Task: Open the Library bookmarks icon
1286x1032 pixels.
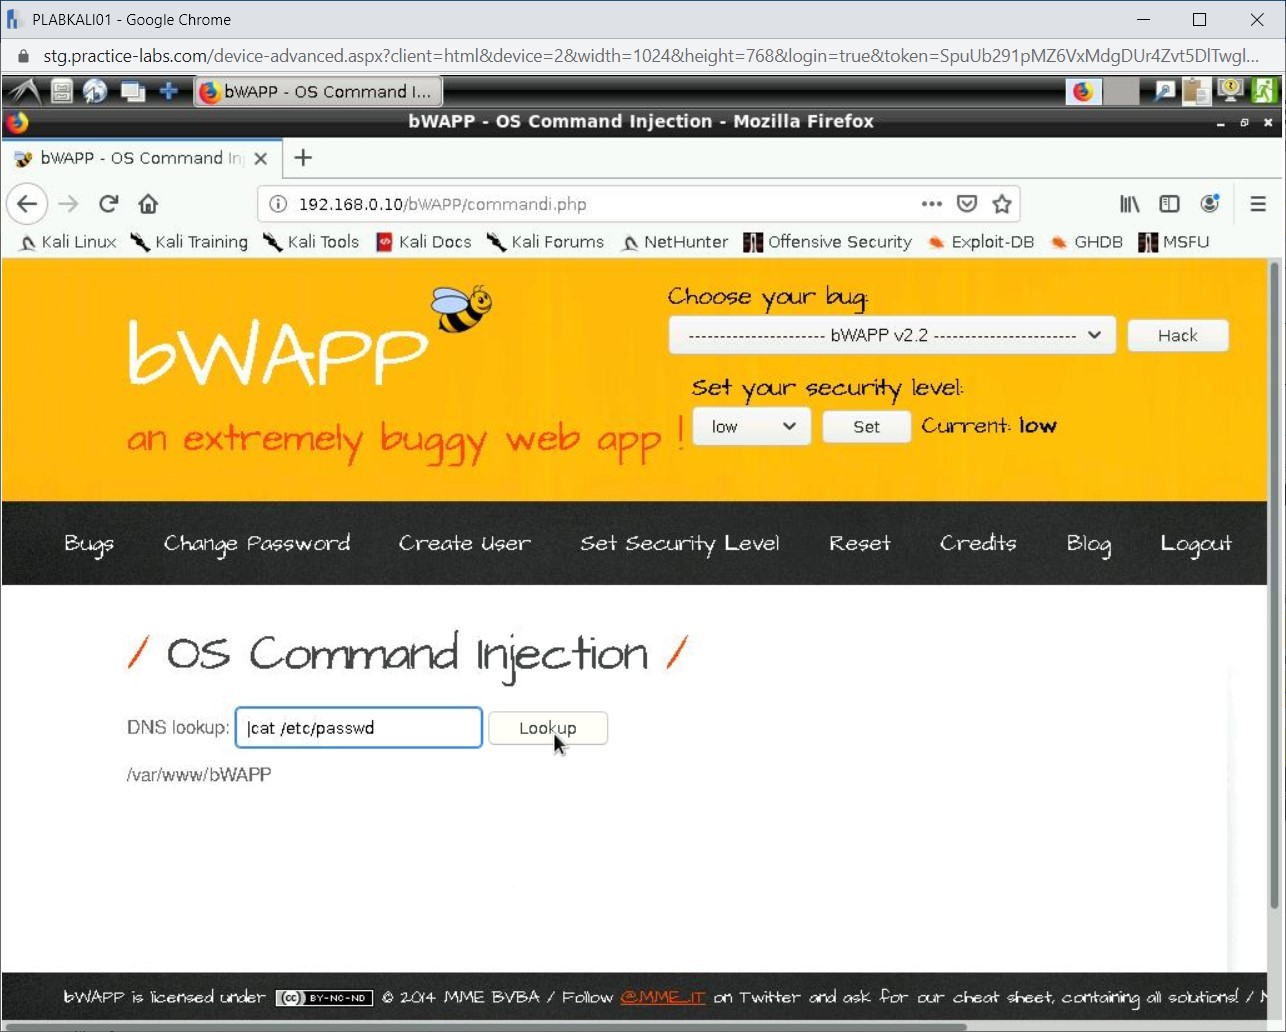Action: [1129, 204]
